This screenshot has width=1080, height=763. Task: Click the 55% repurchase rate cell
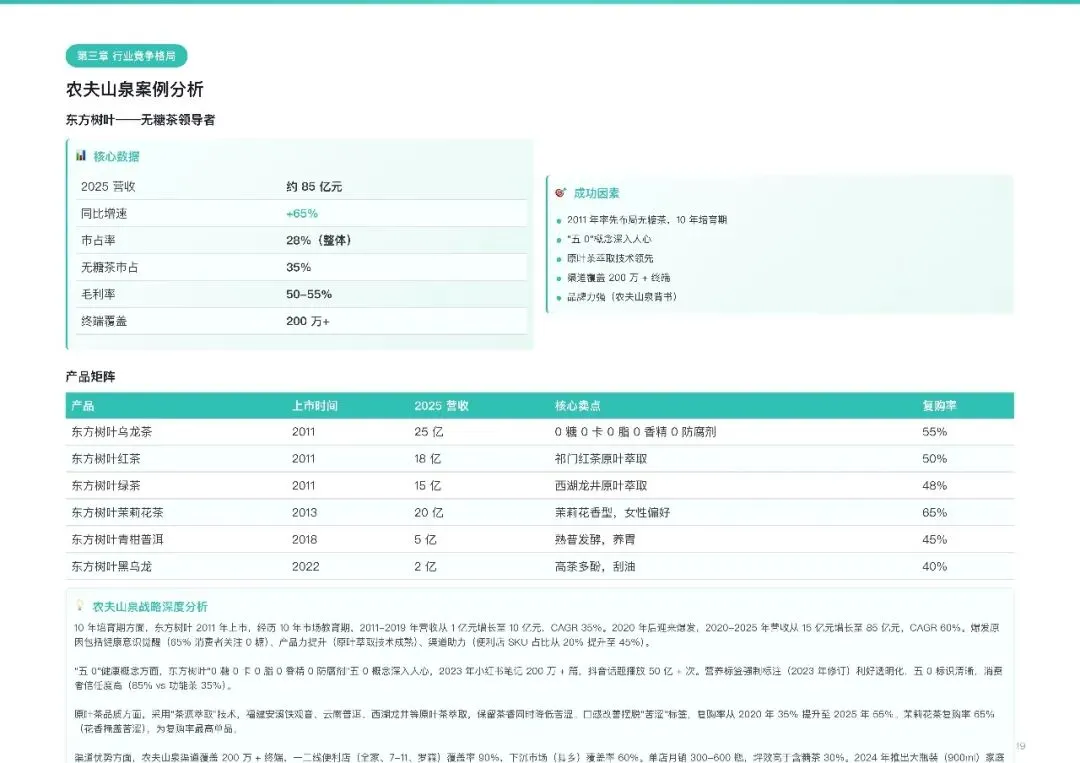click(x=935, y=432)
